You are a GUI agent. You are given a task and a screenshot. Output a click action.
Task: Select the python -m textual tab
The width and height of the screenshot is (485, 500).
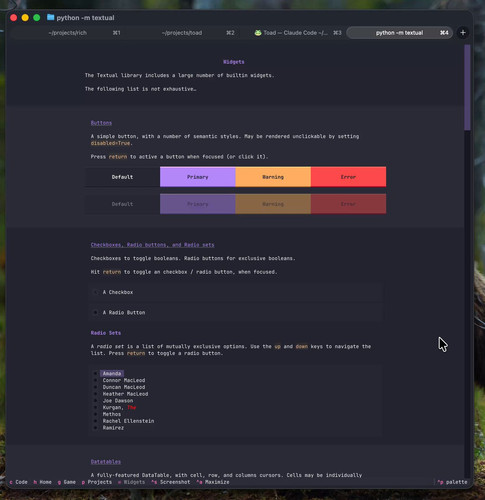tap(399, 33)
